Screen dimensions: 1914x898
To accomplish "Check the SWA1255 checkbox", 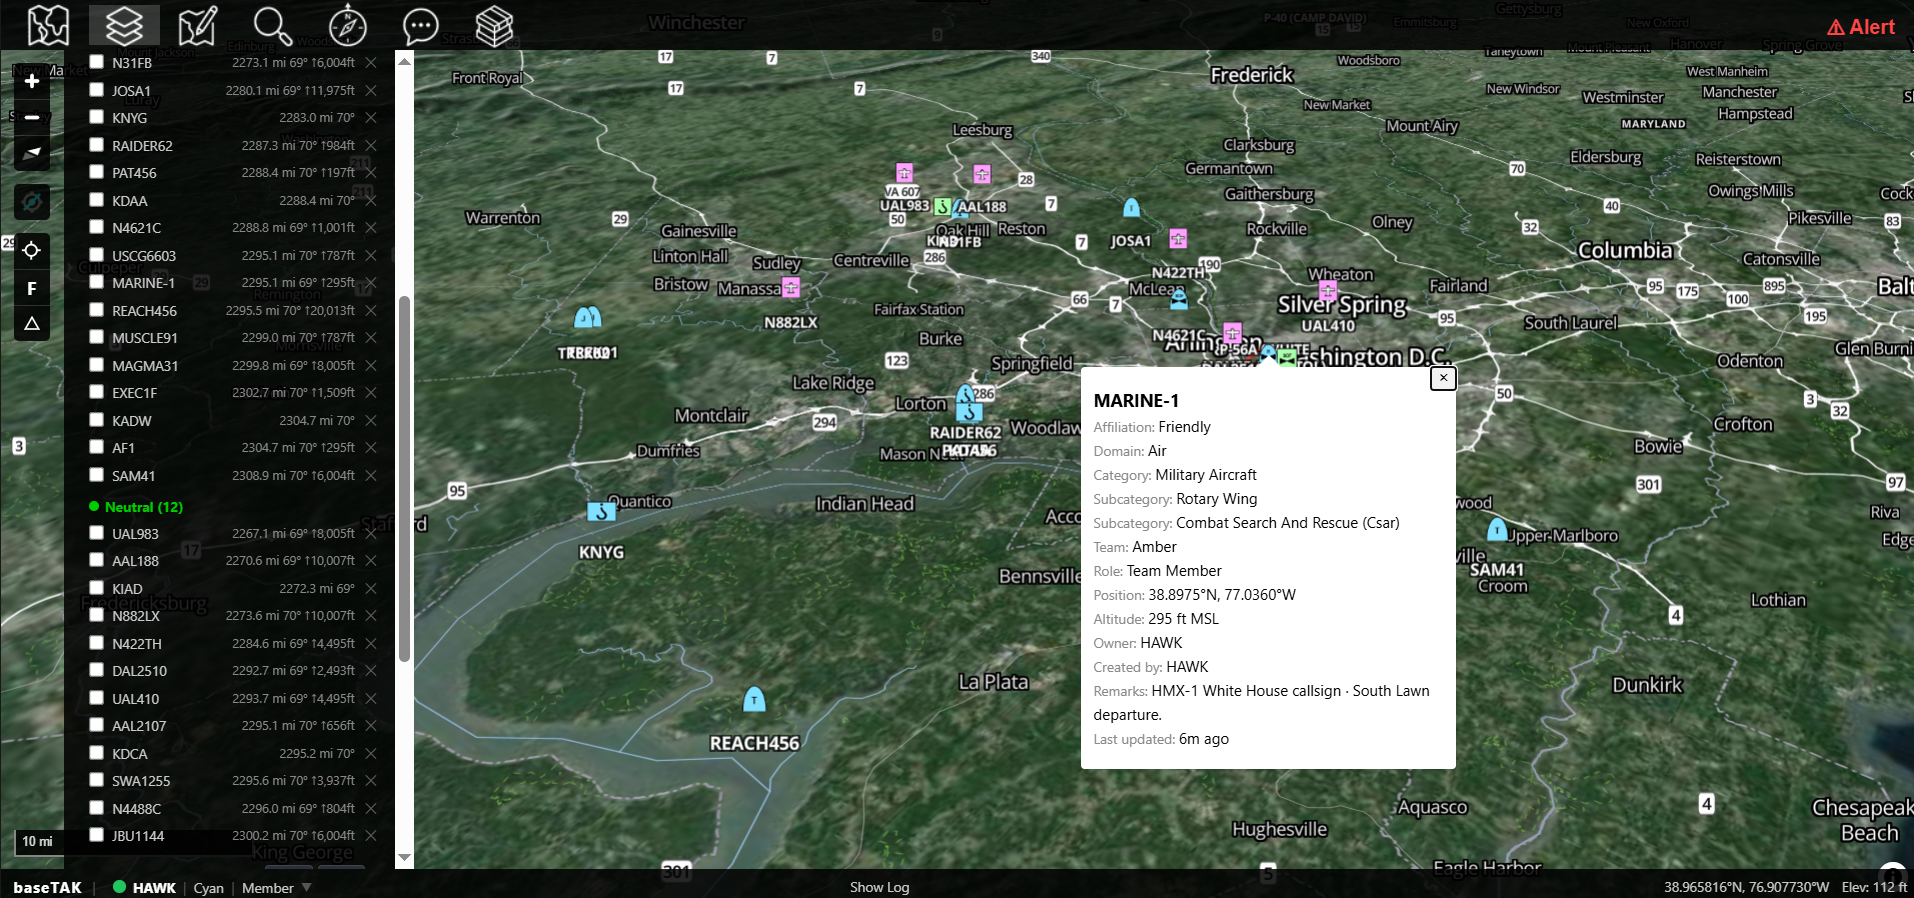I will (97, 780).
